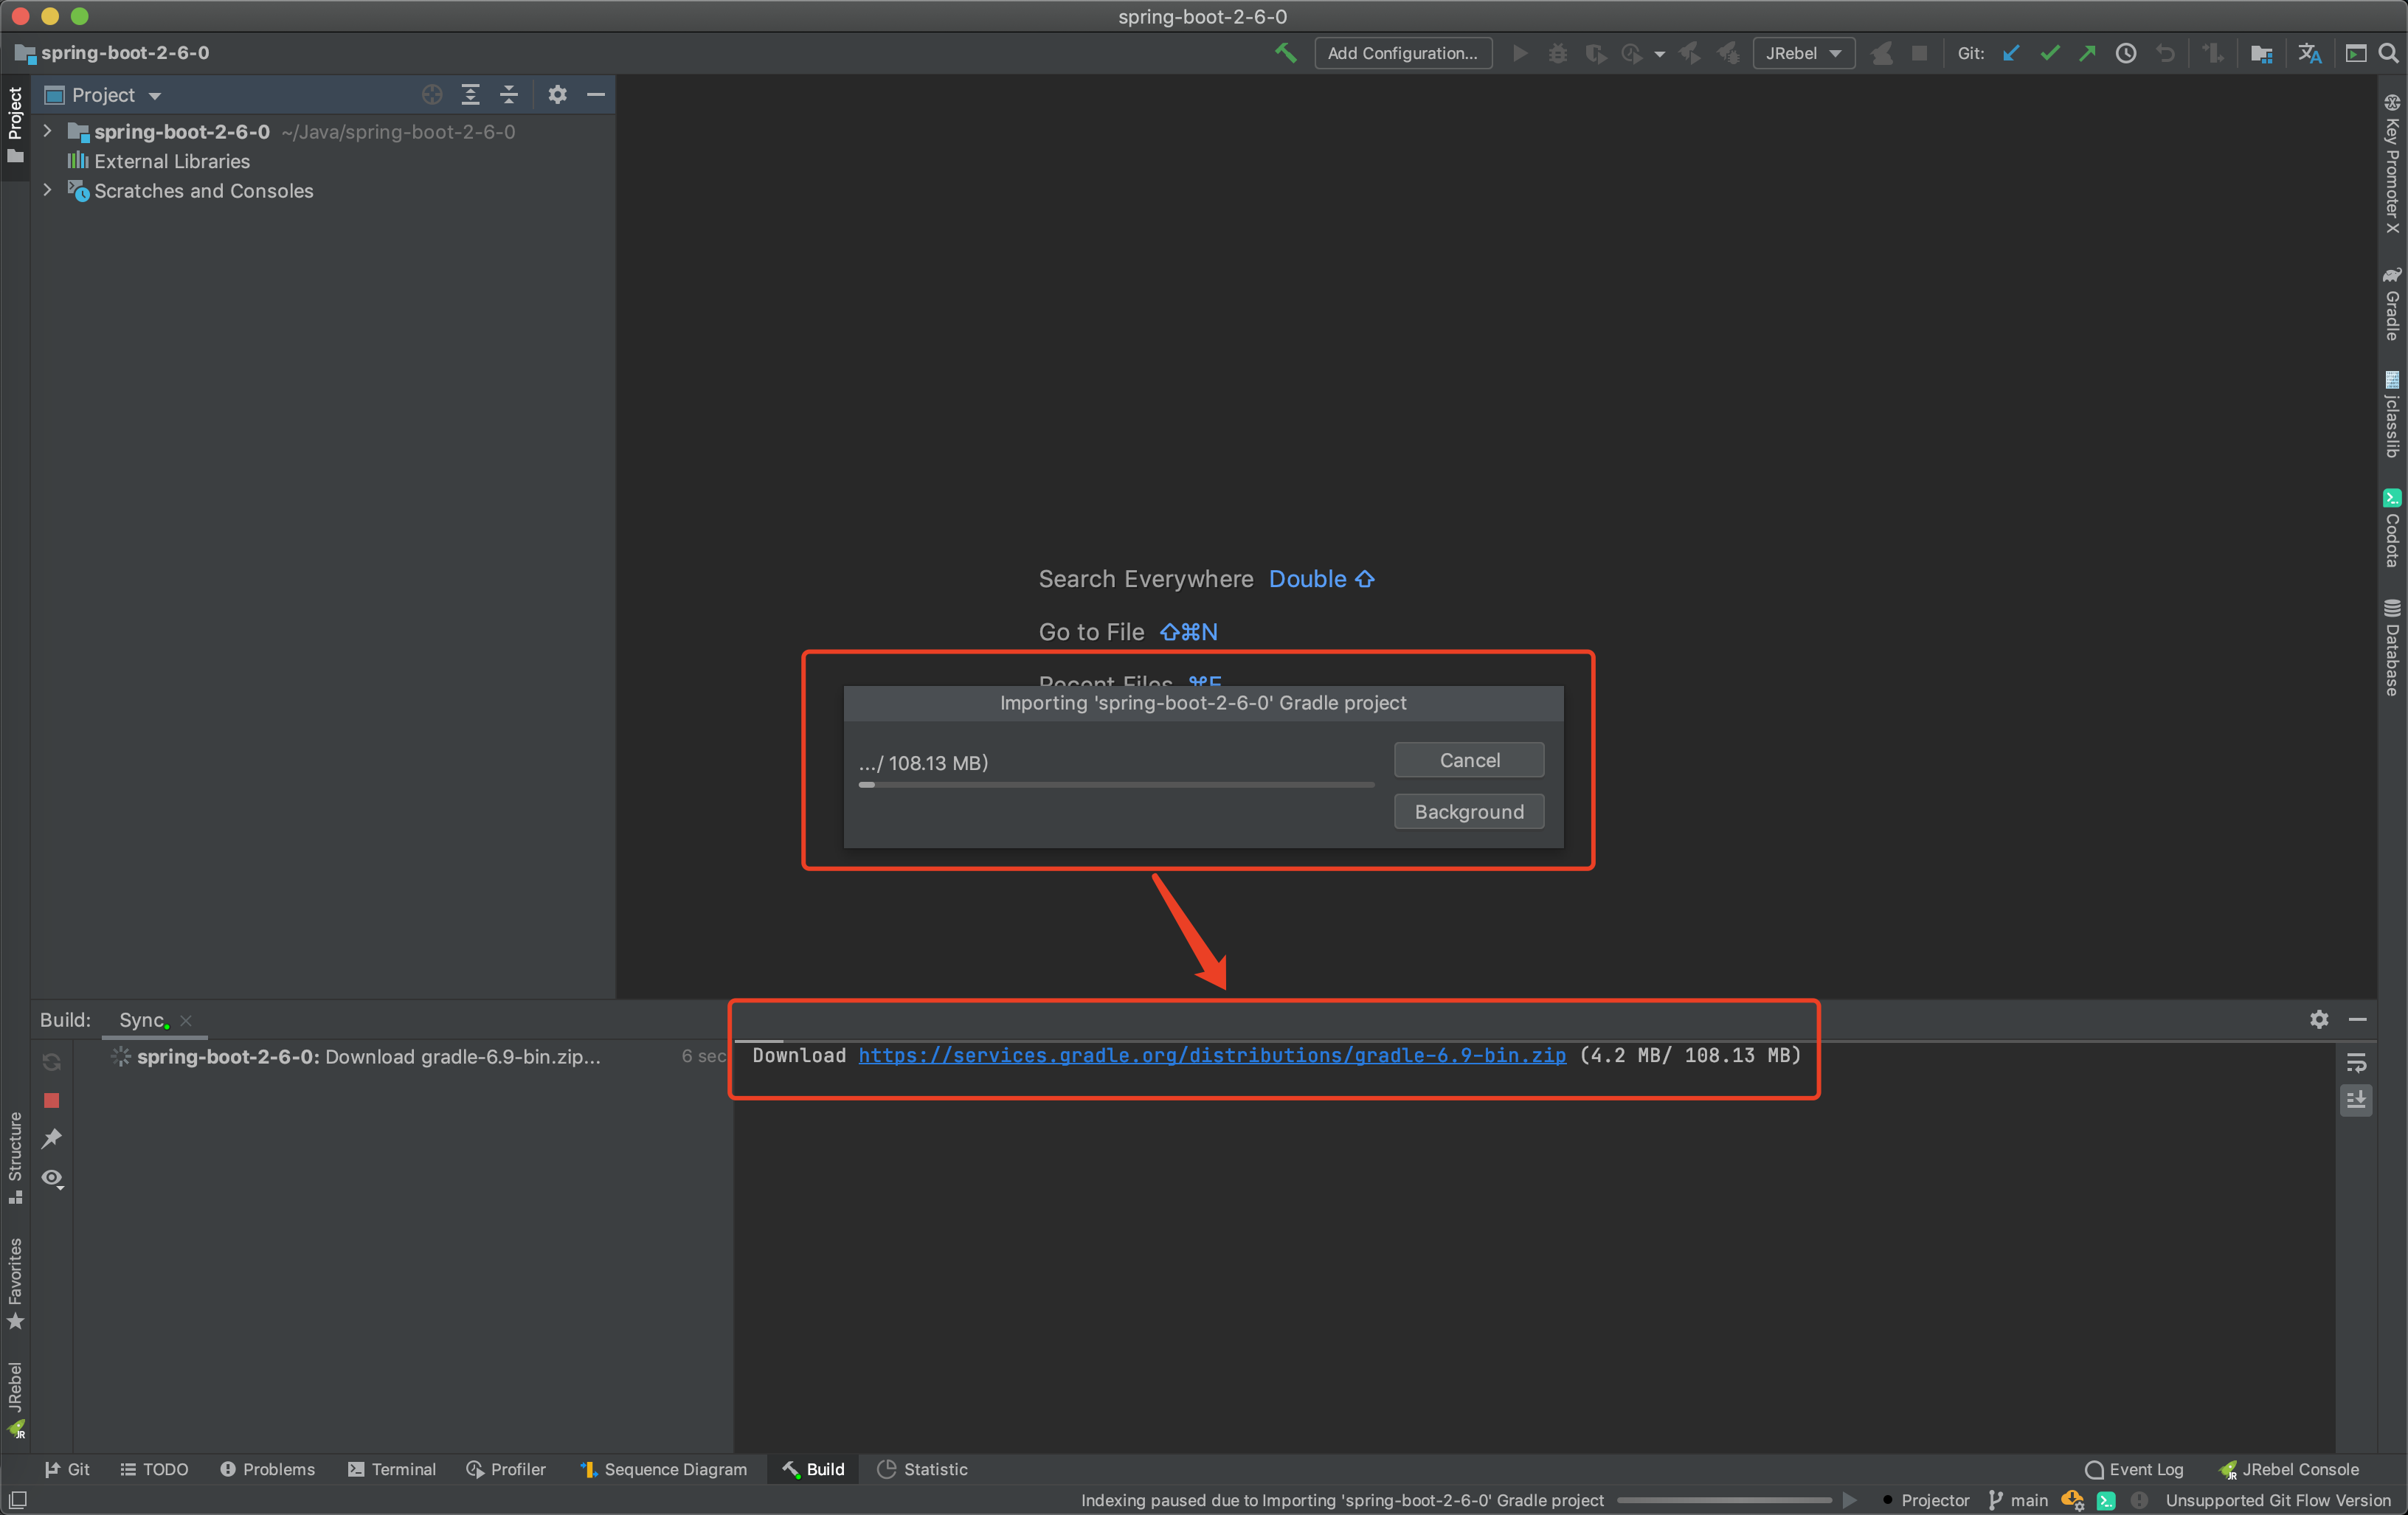Click scroll to end icon in Build output
This screenshot has height=1515, width=2408.
2356,1100
